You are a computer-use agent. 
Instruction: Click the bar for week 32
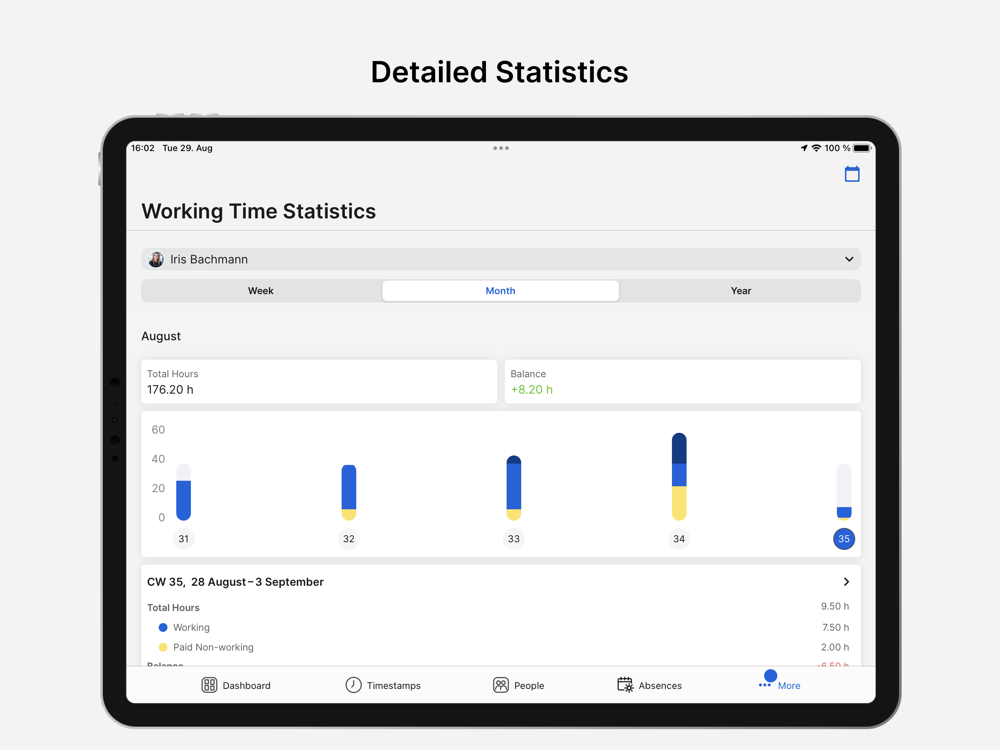point(349,492)
